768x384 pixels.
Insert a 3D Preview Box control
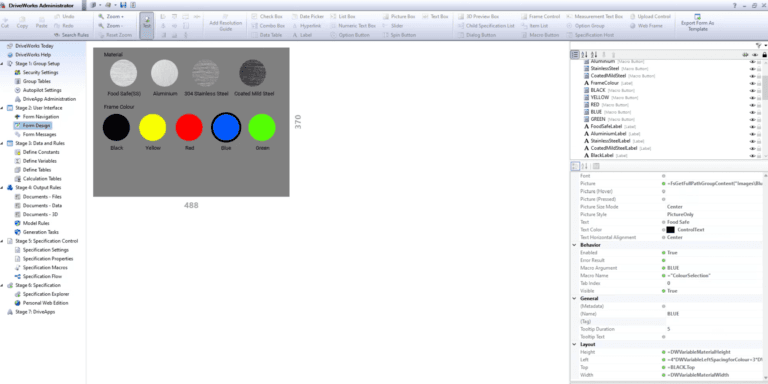pyautogui.click(x=478, y=17)
